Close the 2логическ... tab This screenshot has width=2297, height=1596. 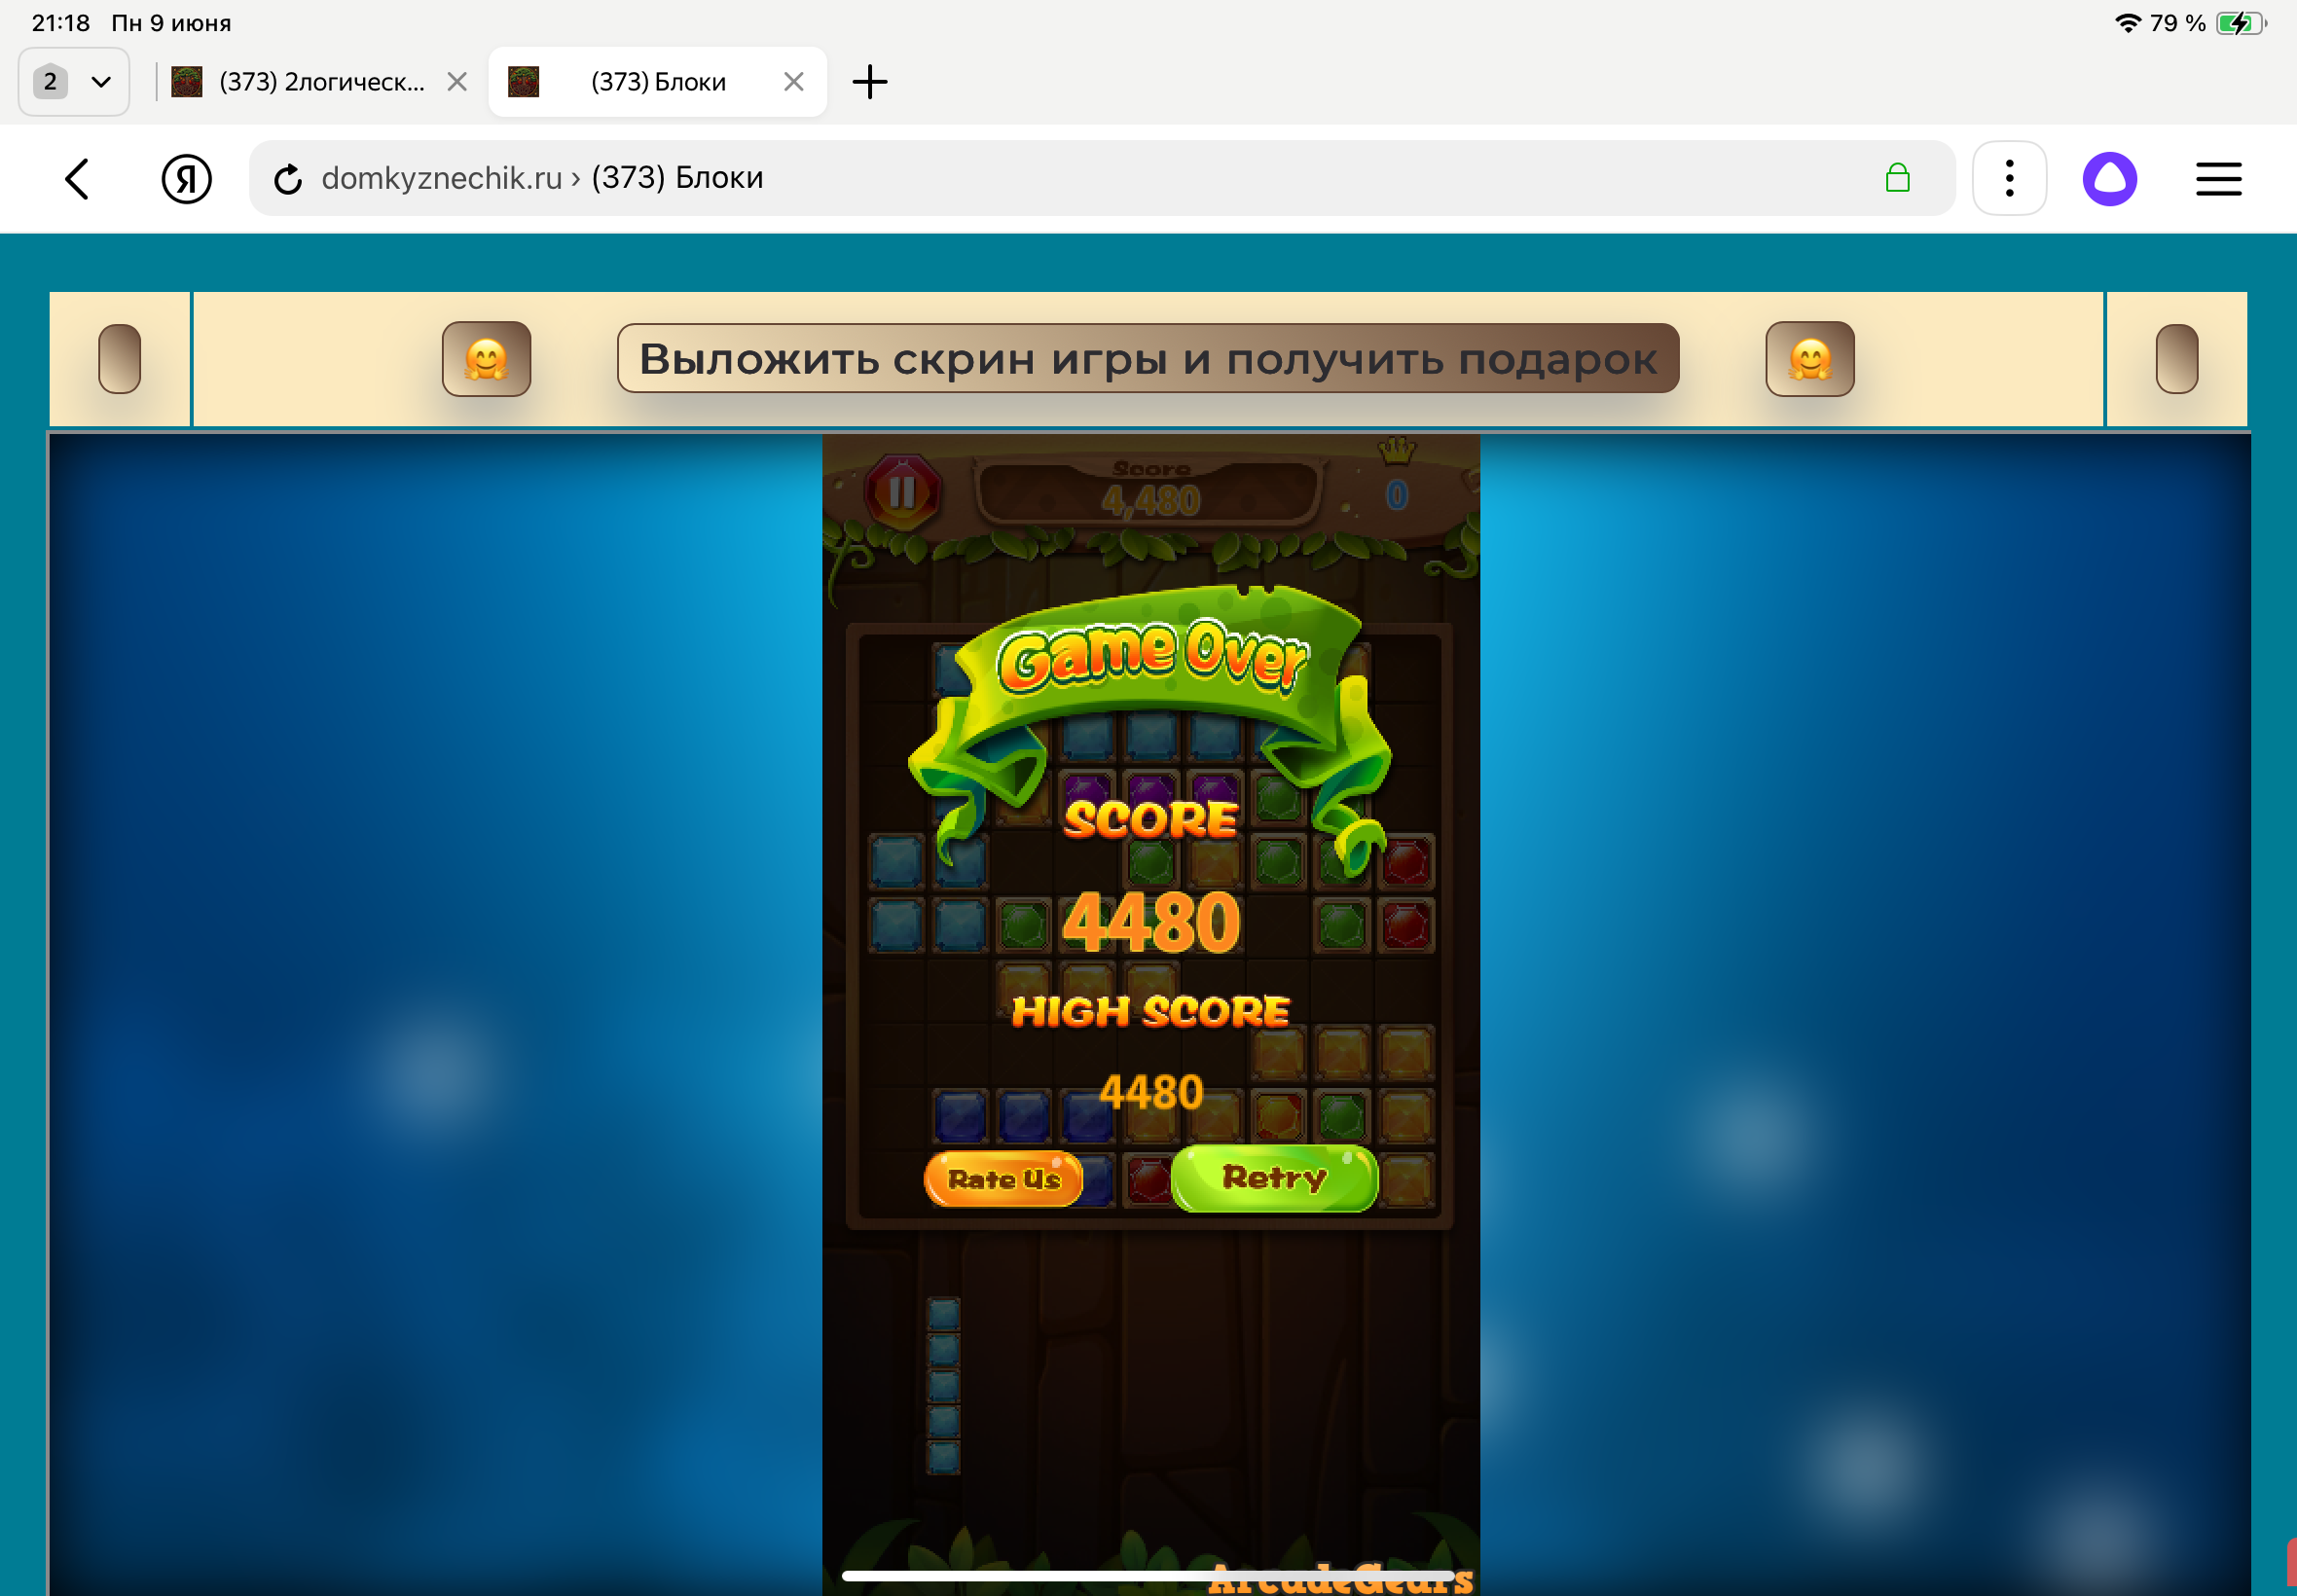(x=457, y=82)
